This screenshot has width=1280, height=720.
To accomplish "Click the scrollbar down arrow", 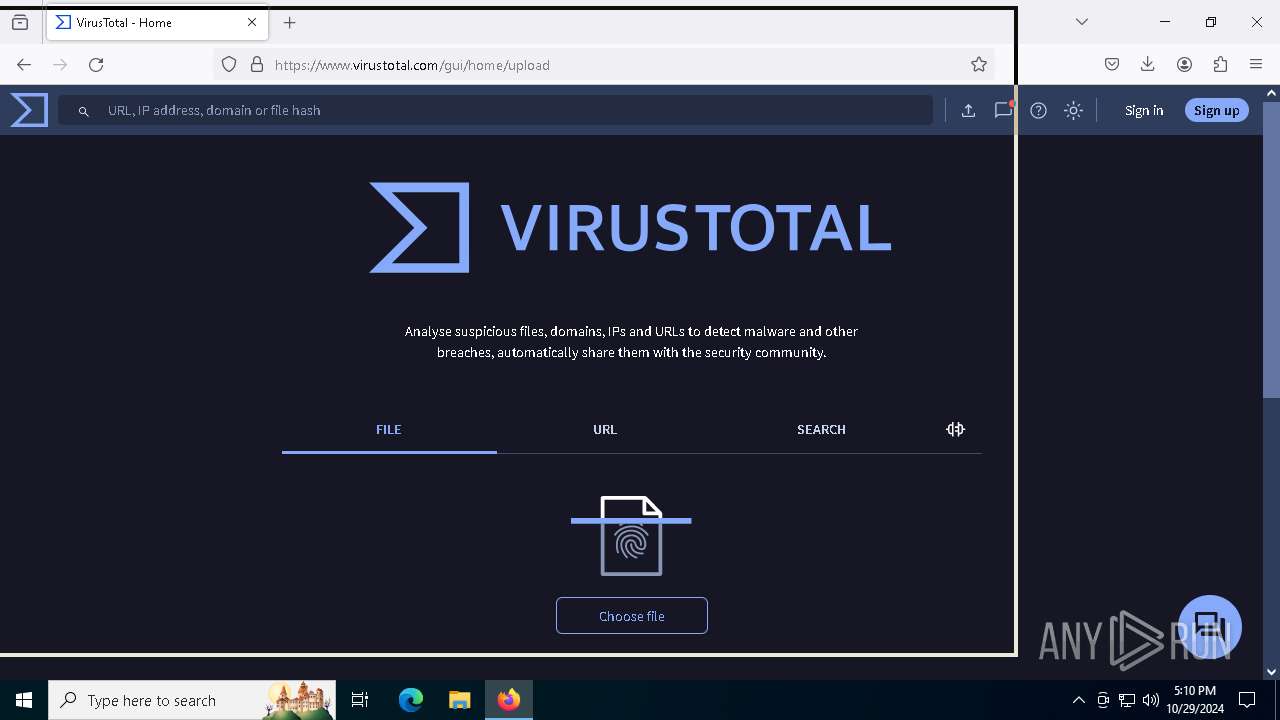I will click(x=1271, y=672).
